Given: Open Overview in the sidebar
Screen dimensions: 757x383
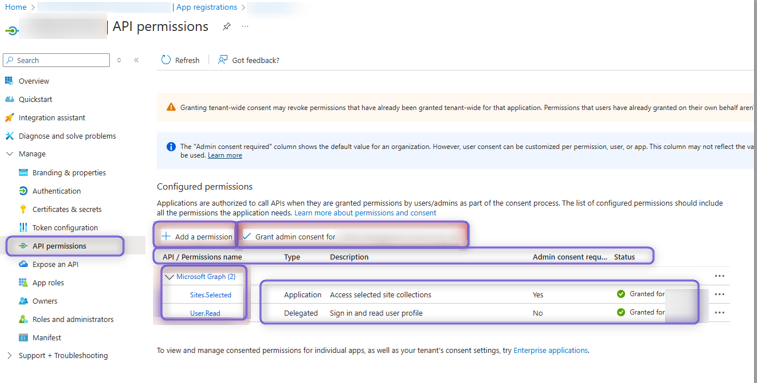Looking at the screenshot, I should pos(34,81).
